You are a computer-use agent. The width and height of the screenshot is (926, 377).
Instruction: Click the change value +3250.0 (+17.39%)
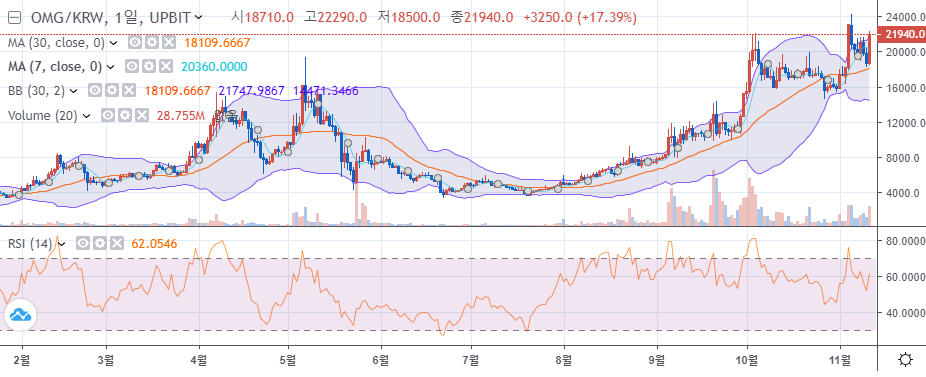coord(579,18)
